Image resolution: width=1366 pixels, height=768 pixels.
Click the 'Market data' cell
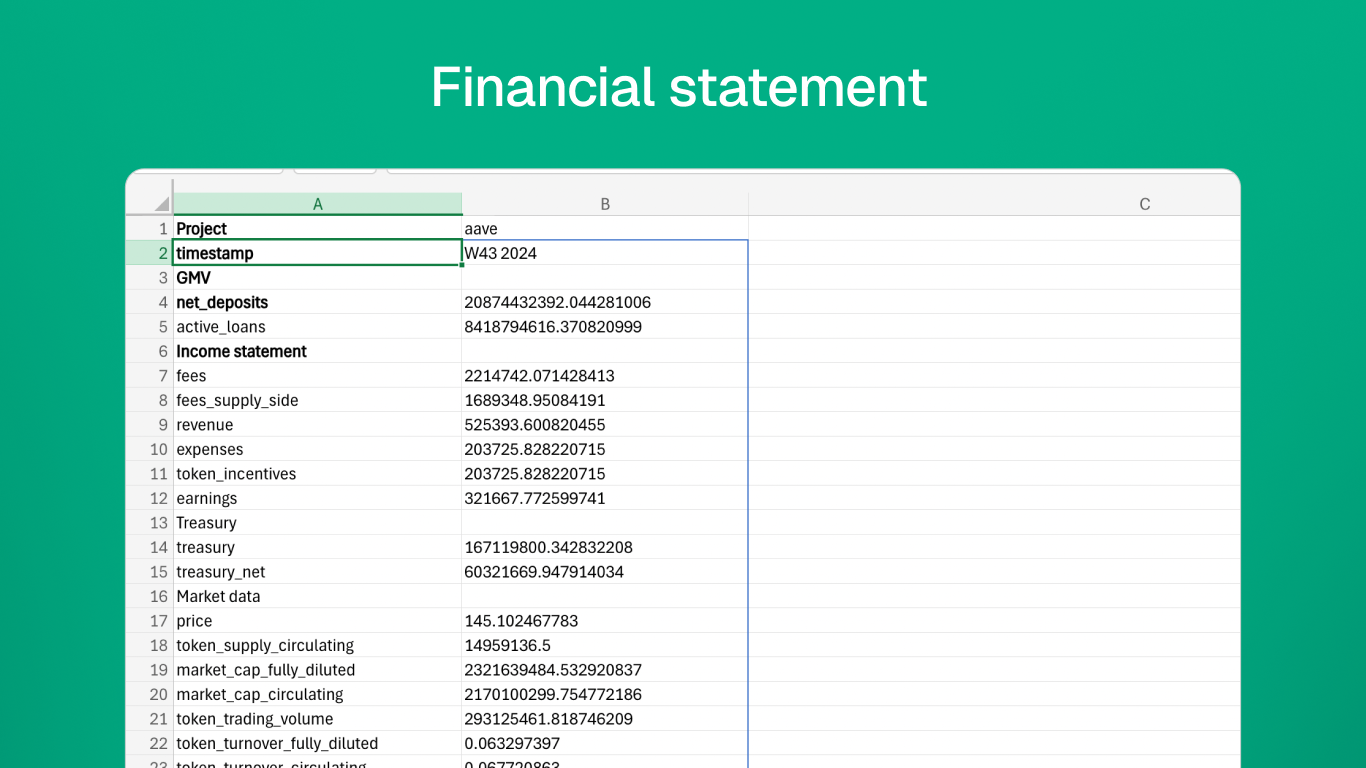click(x=318, y=596)
